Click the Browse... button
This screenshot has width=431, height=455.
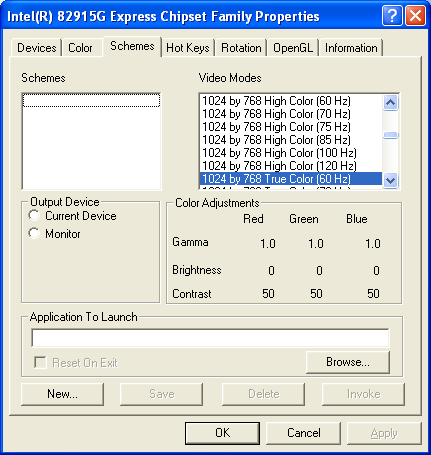point(348,362)
